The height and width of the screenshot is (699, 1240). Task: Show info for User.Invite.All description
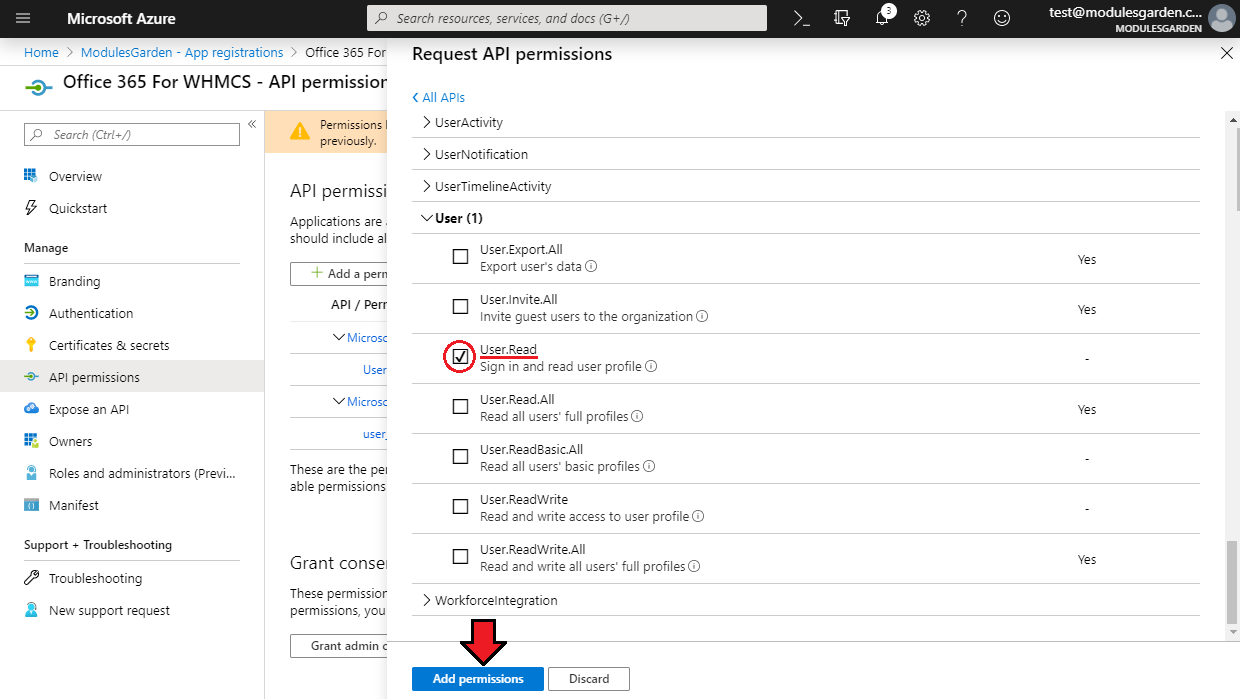click(702, 317)
